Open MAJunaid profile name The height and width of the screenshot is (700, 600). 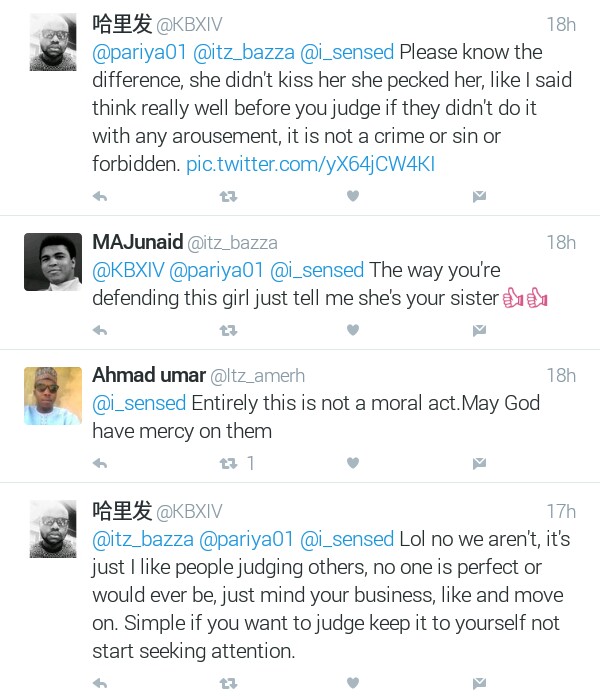point(138,242)
